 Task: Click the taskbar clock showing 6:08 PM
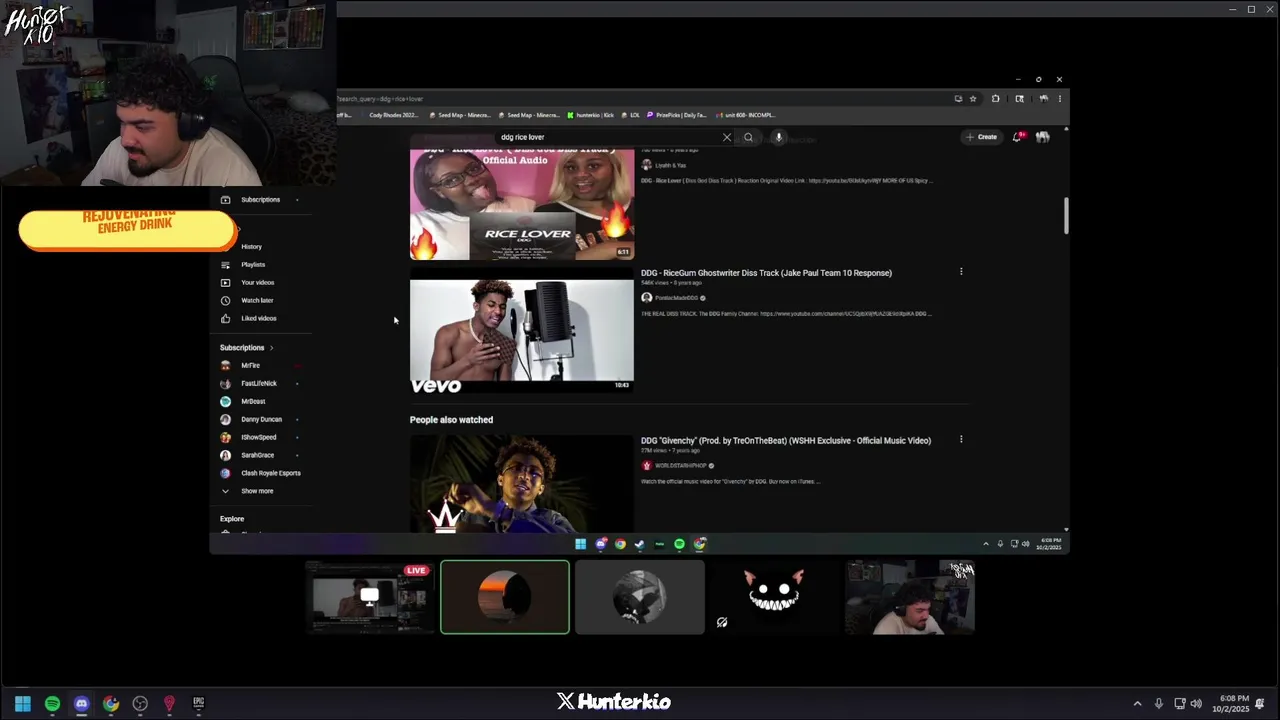coord(1230,704)
